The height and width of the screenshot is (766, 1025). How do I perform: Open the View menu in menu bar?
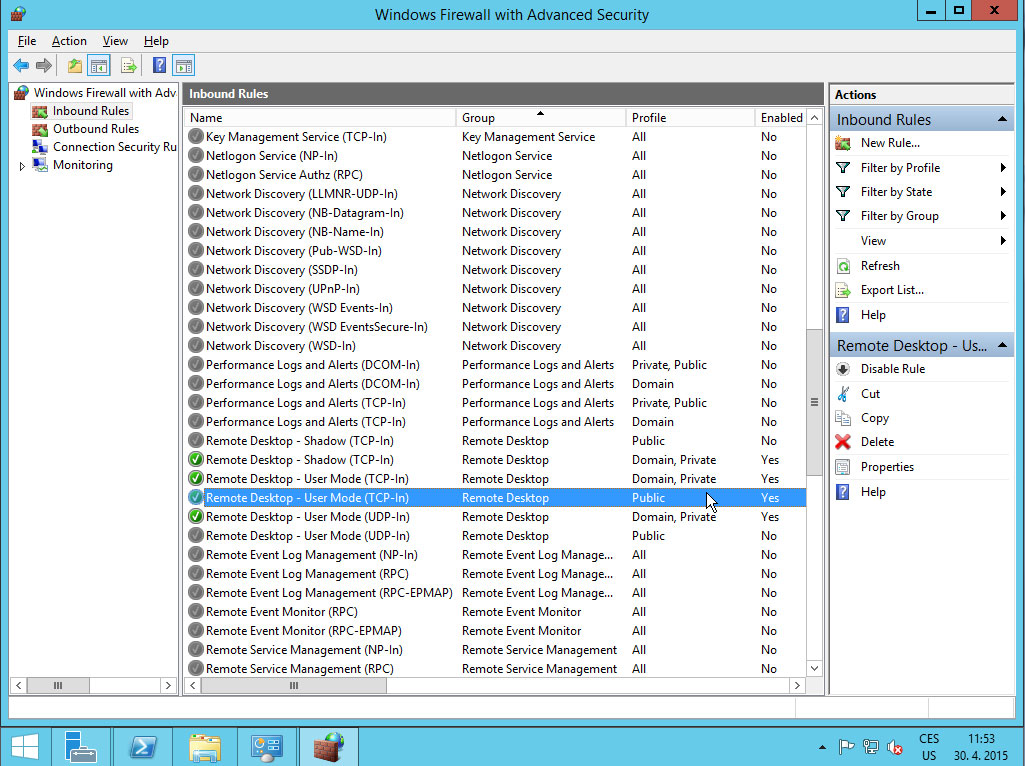click(x=115, y=41)
